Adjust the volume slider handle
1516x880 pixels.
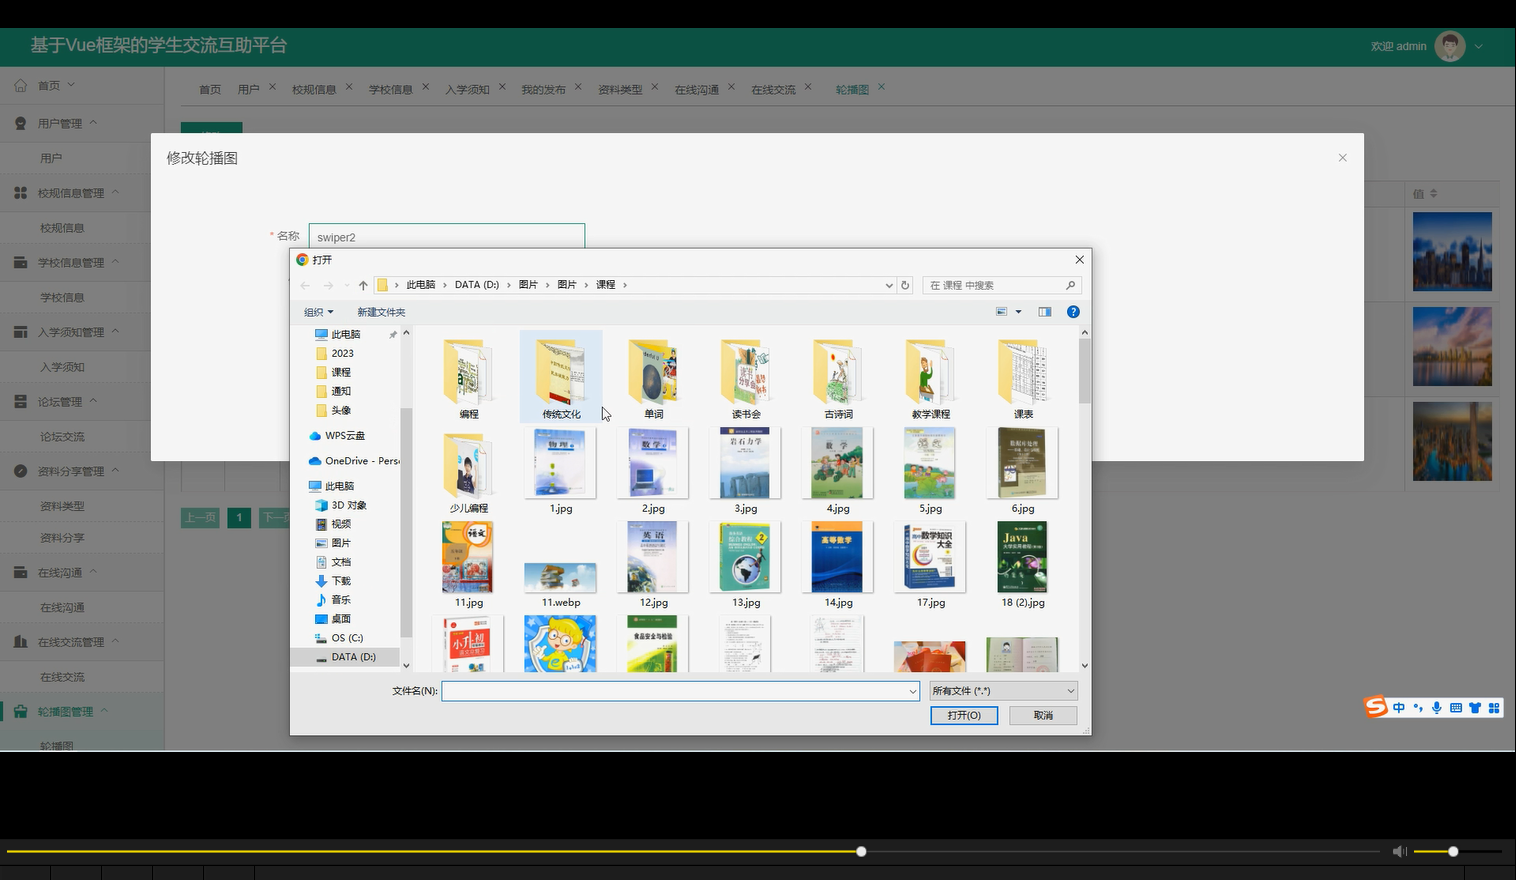click(1453, 851)
